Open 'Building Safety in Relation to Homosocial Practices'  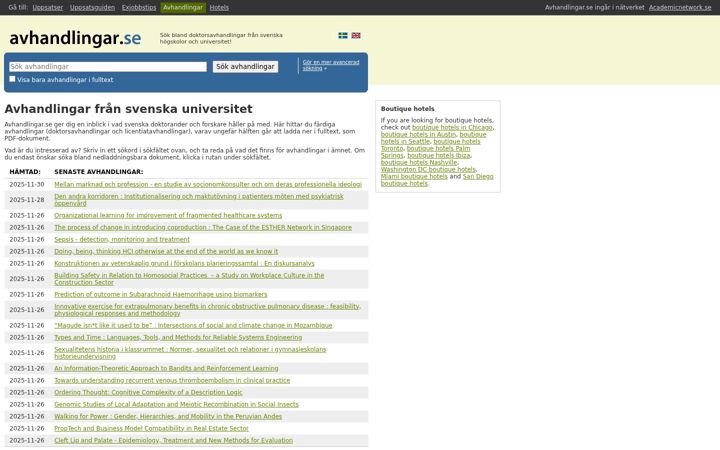(189, 279)
